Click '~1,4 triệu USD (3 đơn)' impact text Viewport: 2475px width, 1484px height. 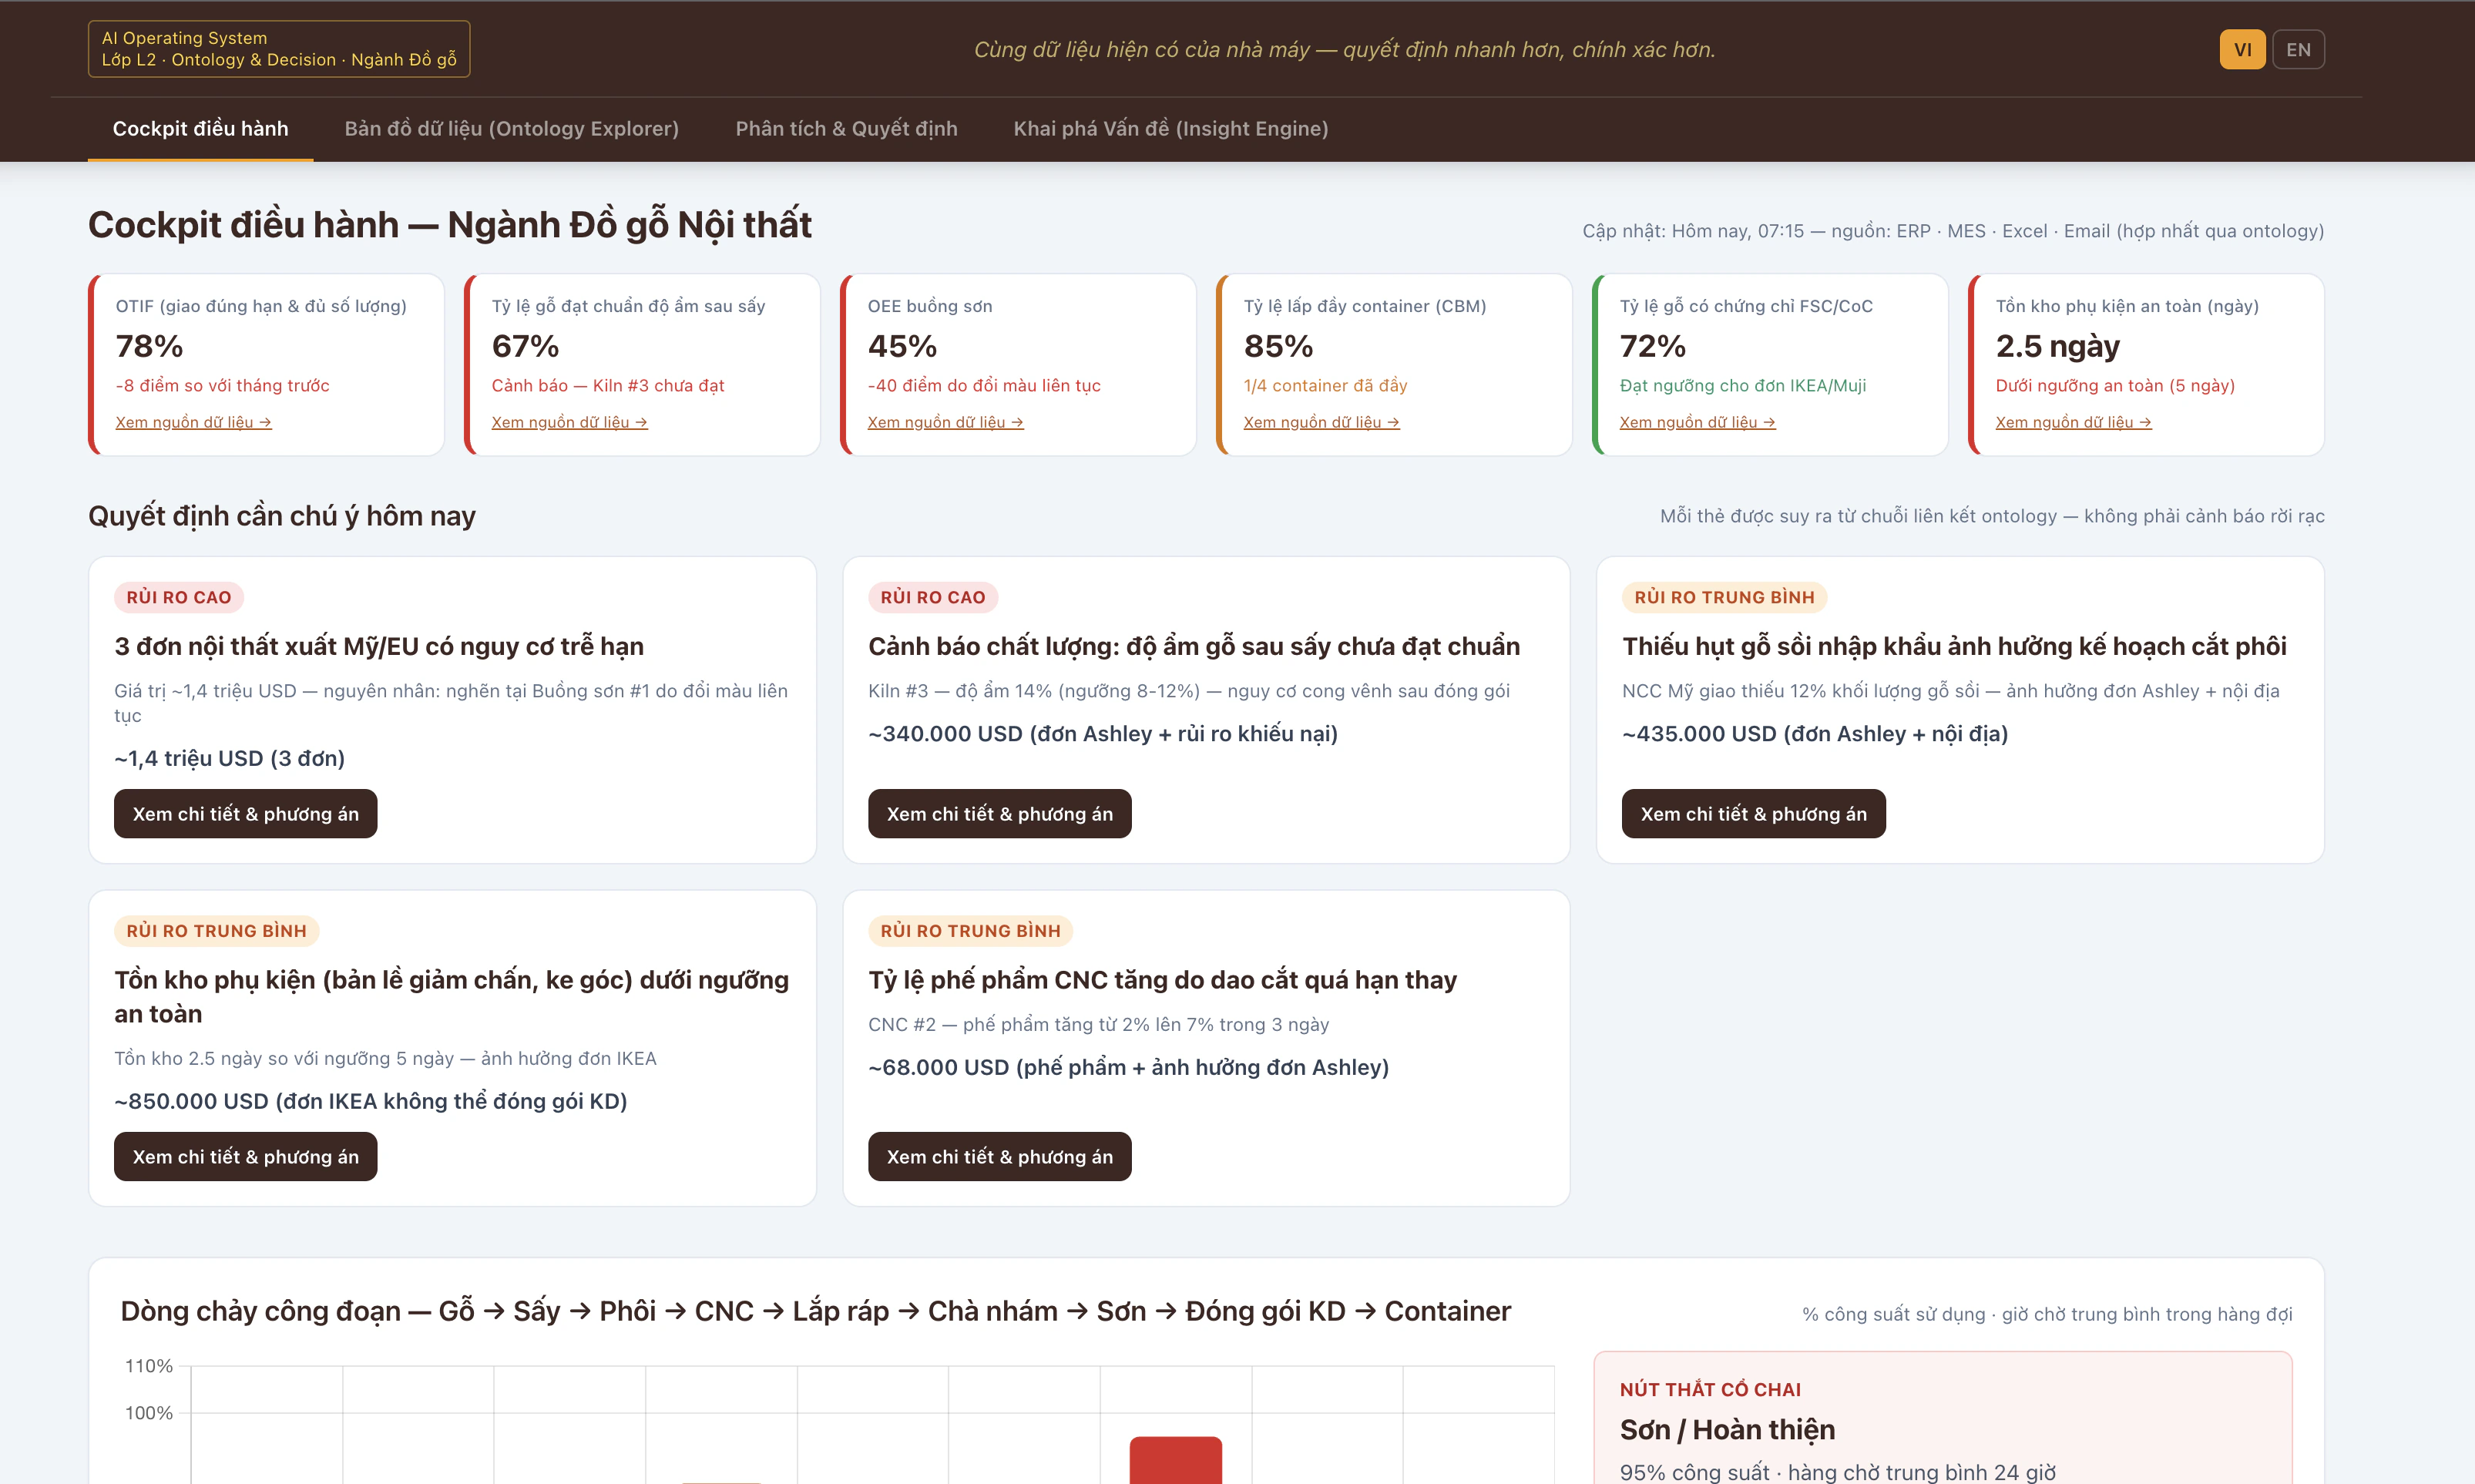point(229,758)
